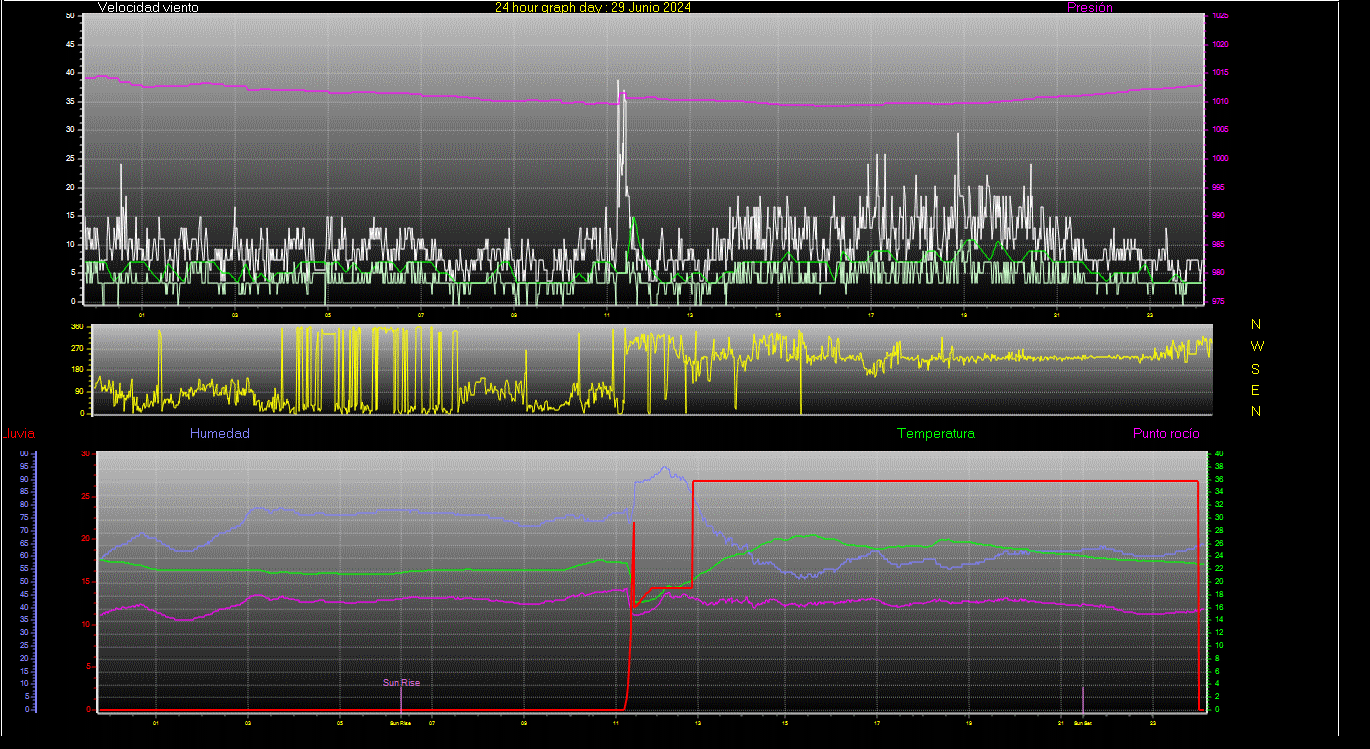Click the 'W' compass letter beside wind direction
Viewport: 1370px width, 749px height.
point(1257,346)
